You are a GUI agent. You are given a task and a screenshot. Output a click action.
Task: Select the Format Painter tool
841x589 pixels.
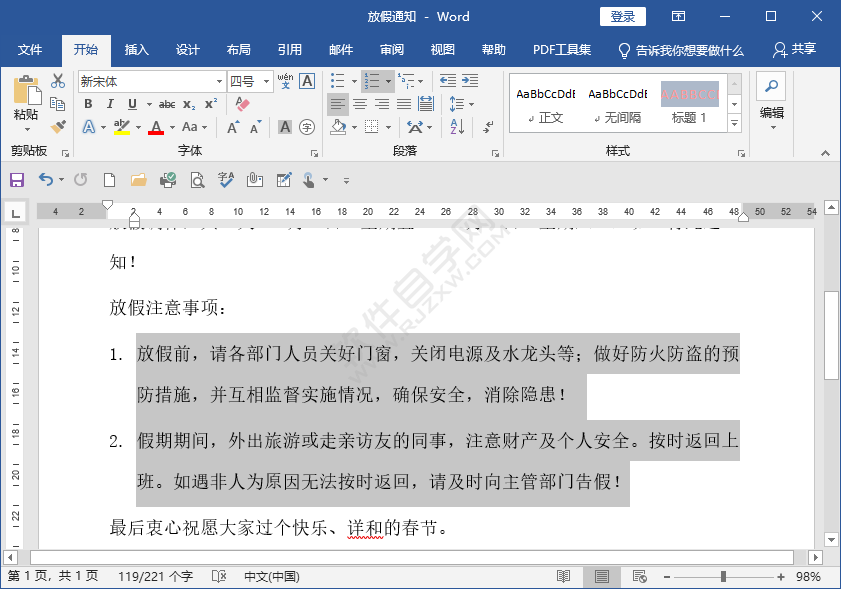pos(57,127)
